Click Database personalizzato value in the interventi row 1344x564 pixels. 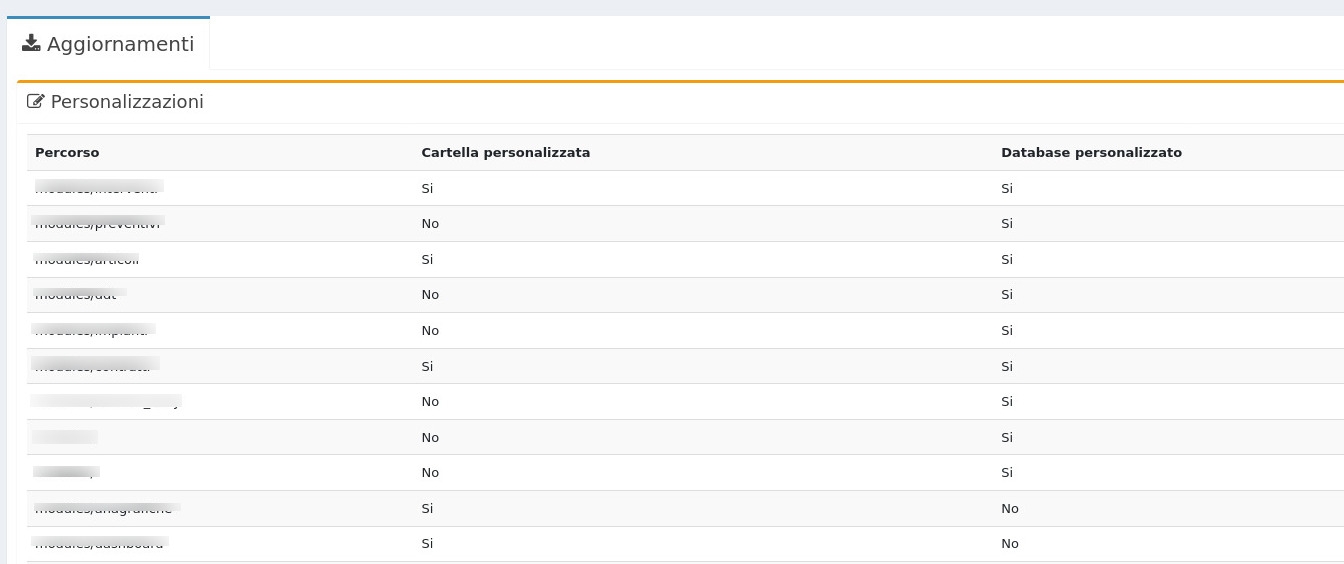point(1007,188)
